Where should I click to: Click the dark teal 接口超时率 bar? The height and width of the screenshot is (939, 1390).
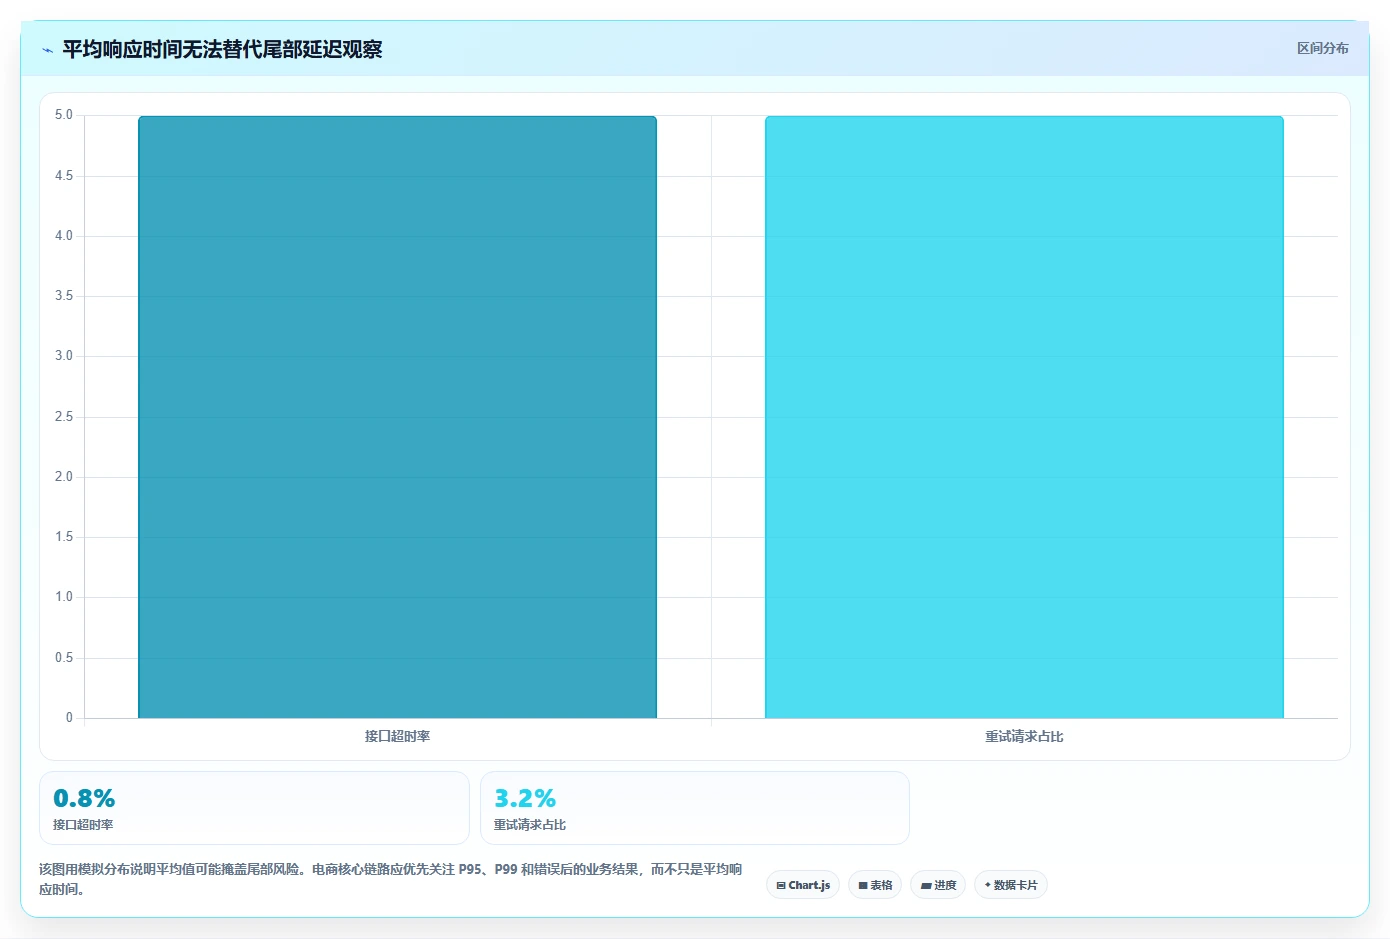click(397, 417)
